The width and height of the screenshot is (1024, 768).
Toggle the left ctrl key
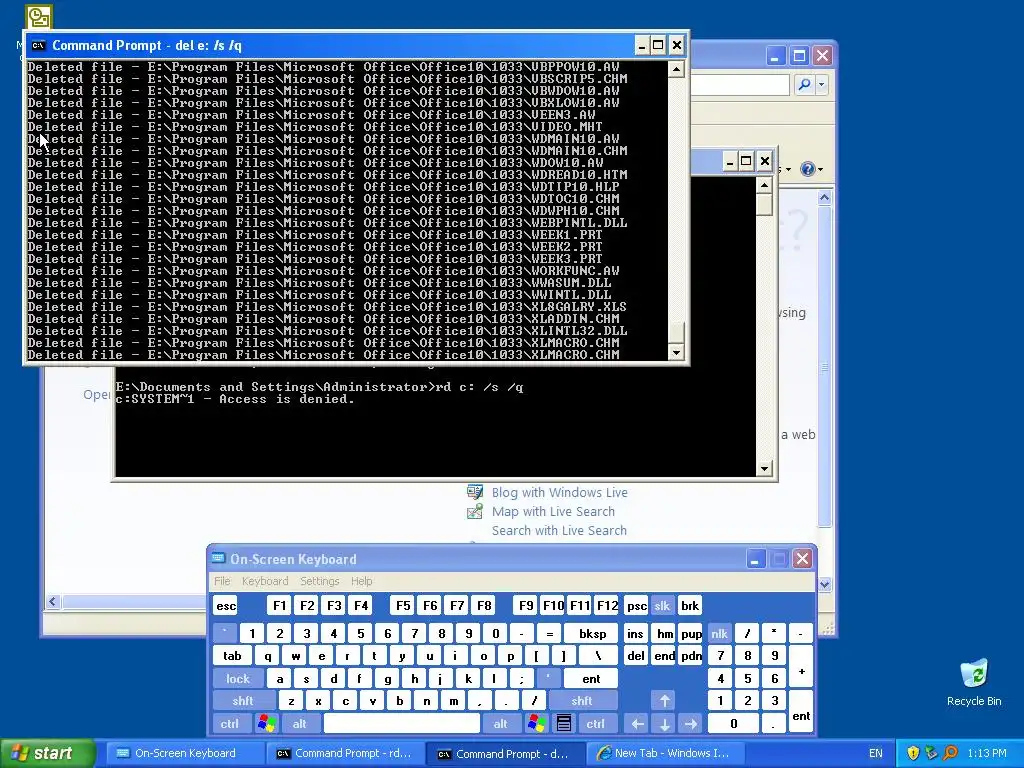click(x=229, y=724)
